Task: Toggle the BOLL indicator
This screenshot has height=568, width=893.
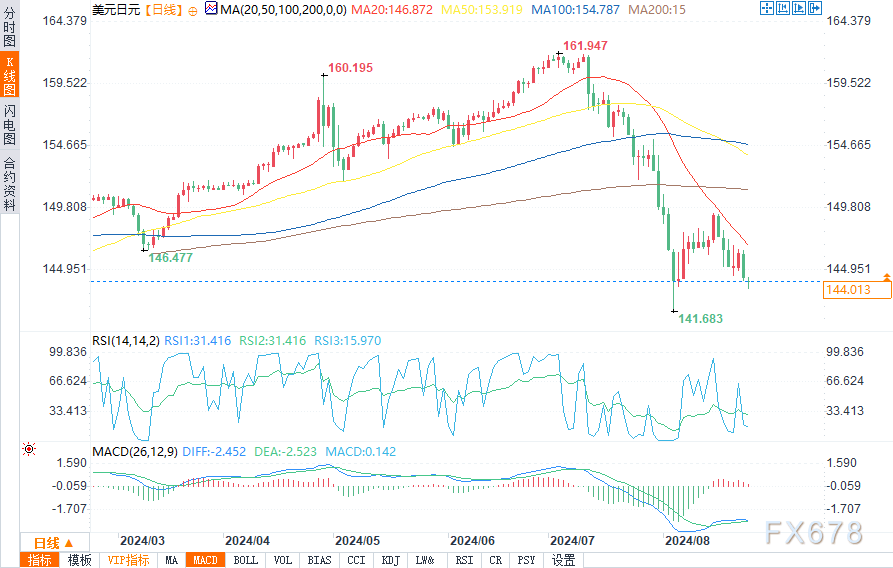Action: (x=246, y=560)
